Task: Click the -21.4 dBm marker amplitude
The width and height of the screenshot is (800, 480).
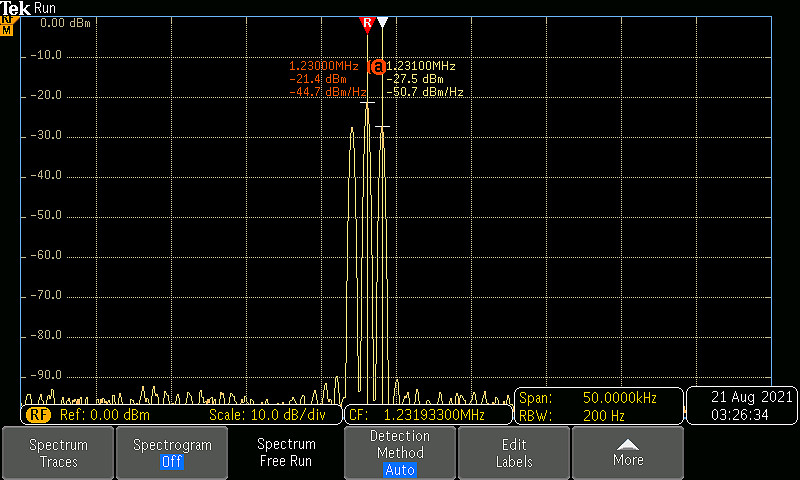Action: tap(318, 79)
